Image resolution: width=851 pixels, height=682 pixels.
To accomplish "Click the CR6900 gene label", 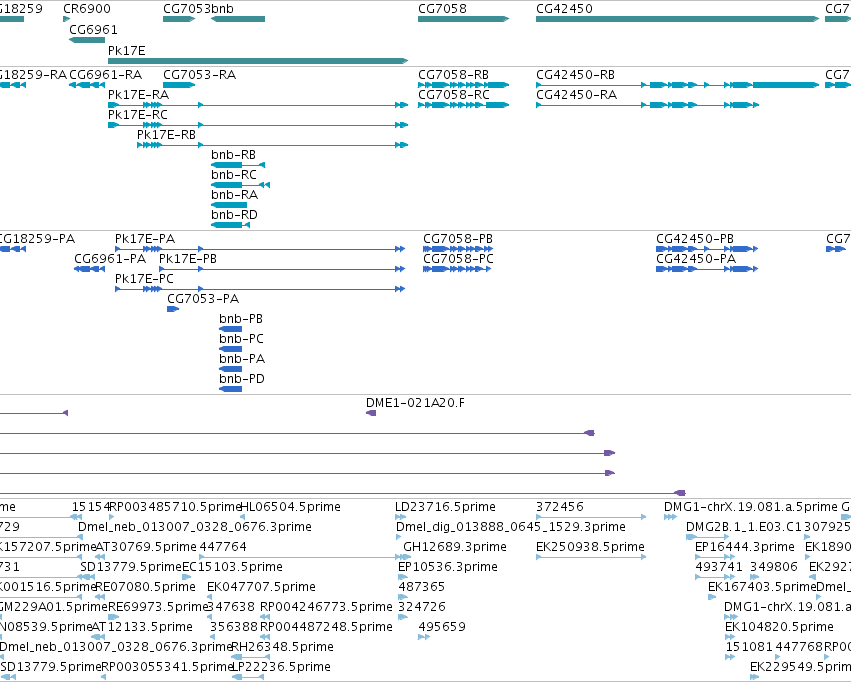I will click(87, 9).
